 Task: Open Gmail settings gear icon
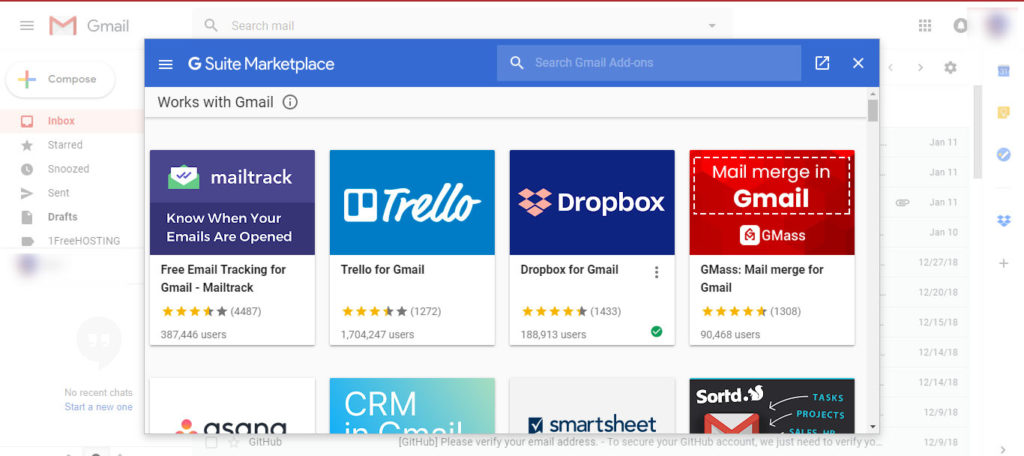pos(950,67)
